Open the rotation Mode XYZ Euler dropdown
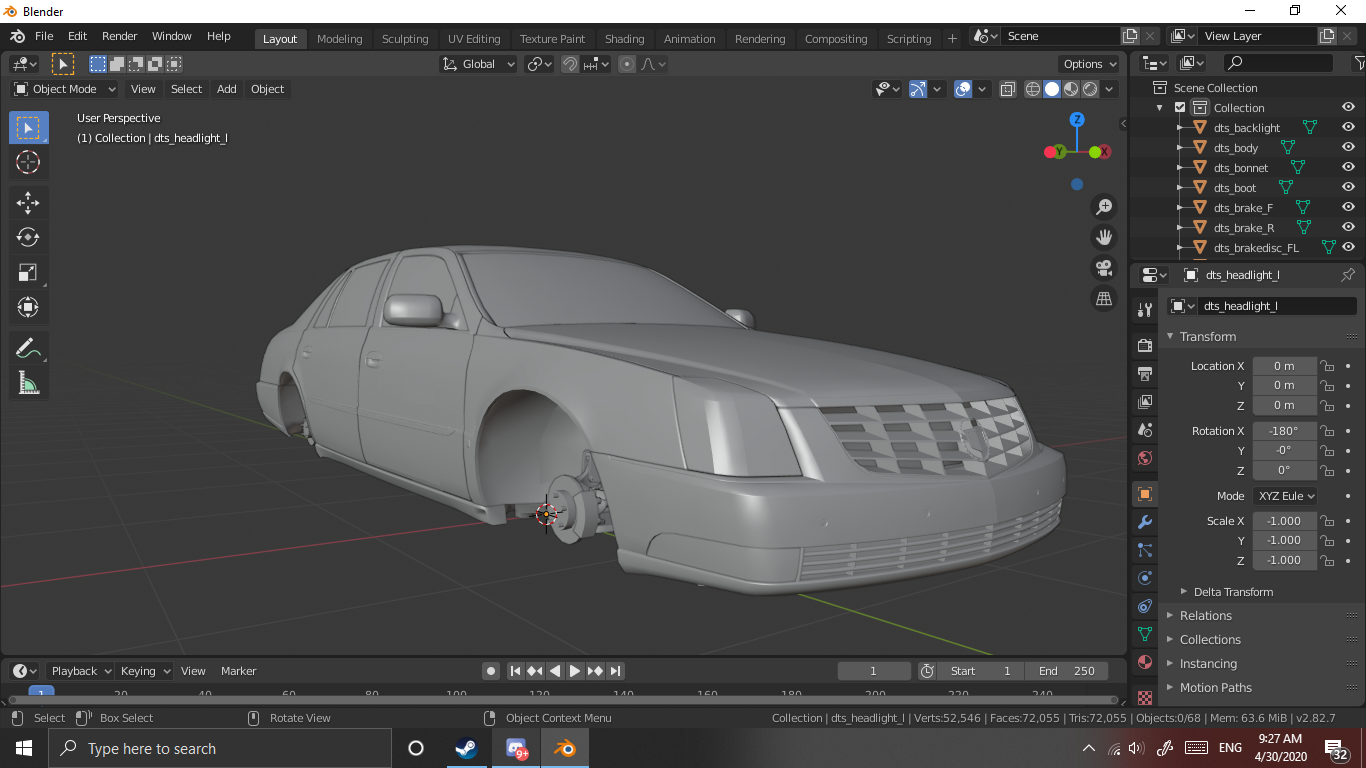Image resolution: width=1366 pixels, height=768 pixels. 1285,496
